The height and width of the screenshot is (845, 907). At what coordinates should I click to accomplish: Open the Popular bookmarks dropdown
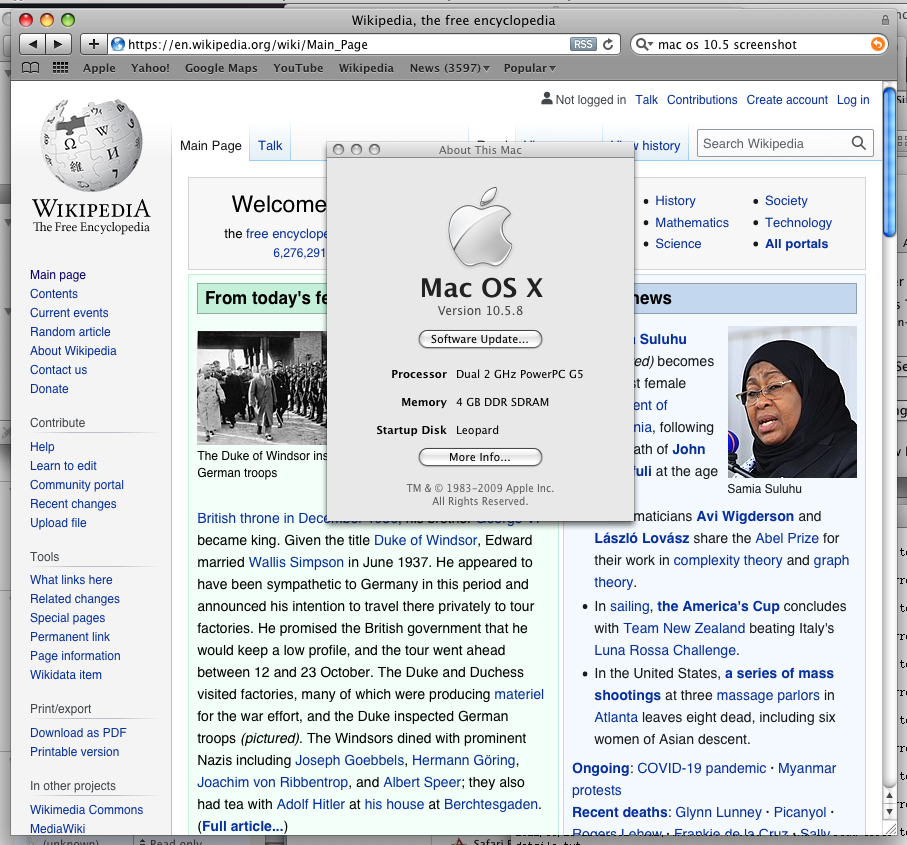pos(529,68)
